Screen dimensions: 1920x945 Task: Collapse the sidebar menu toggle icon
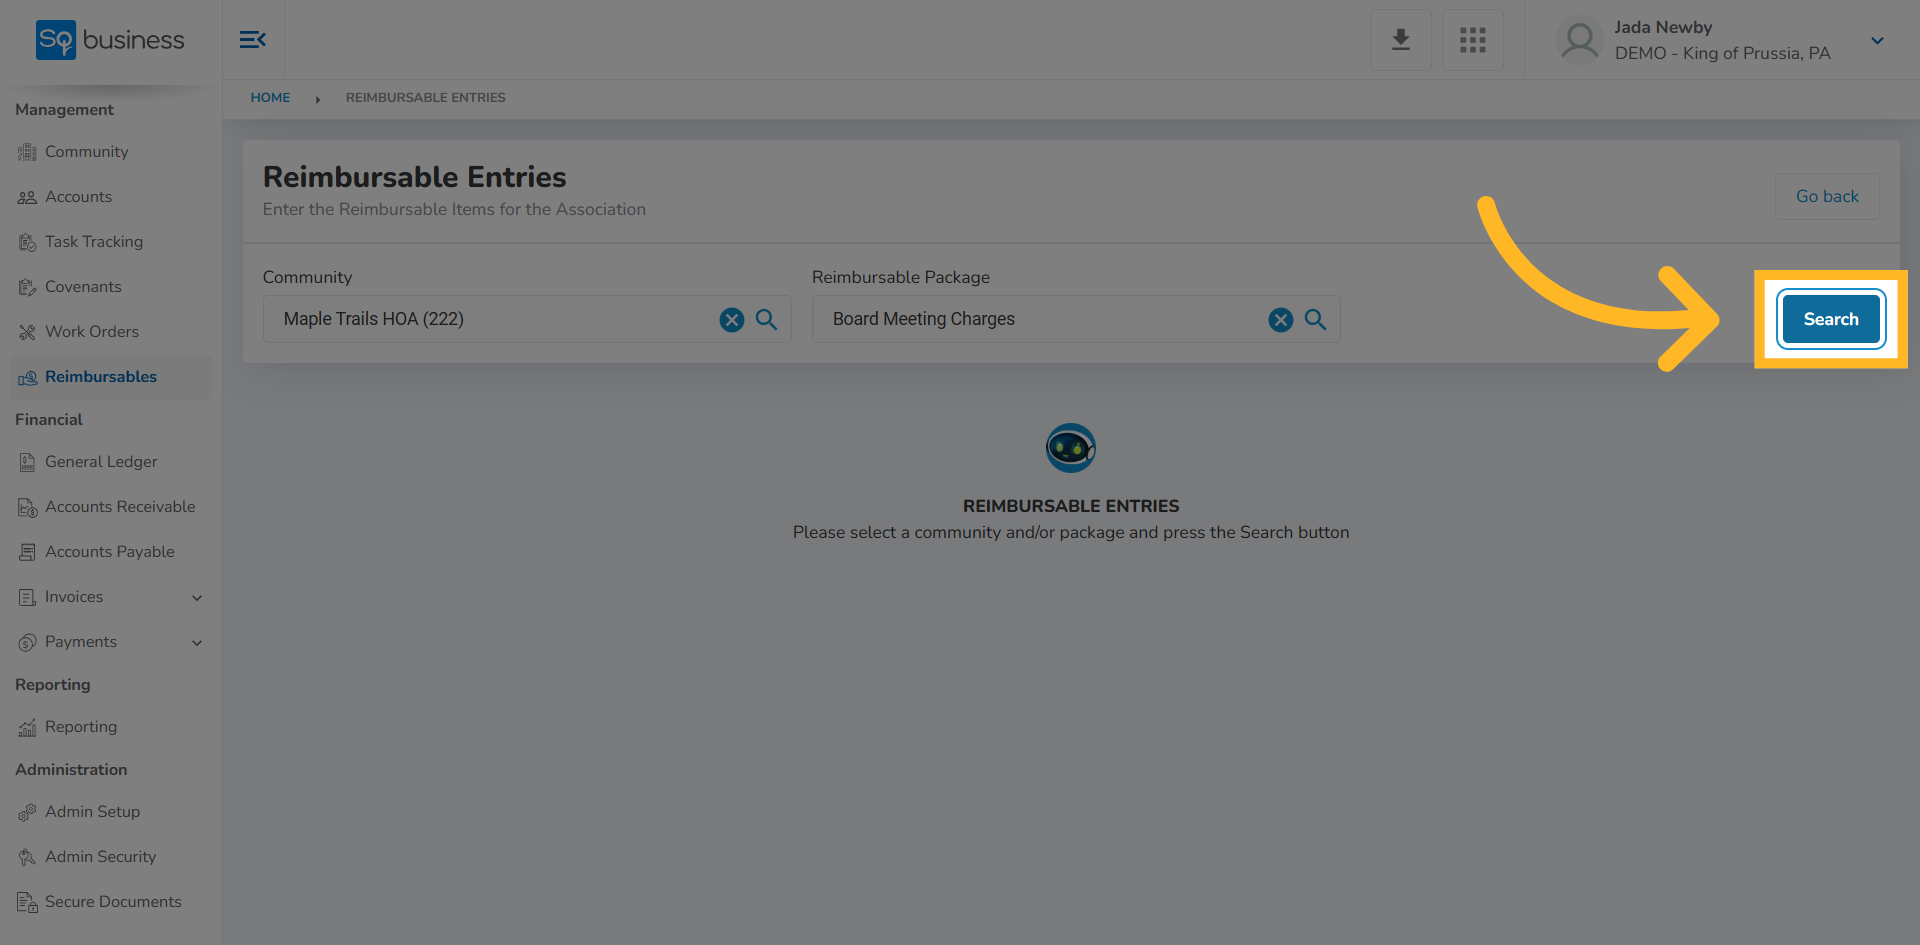[253, 40]
